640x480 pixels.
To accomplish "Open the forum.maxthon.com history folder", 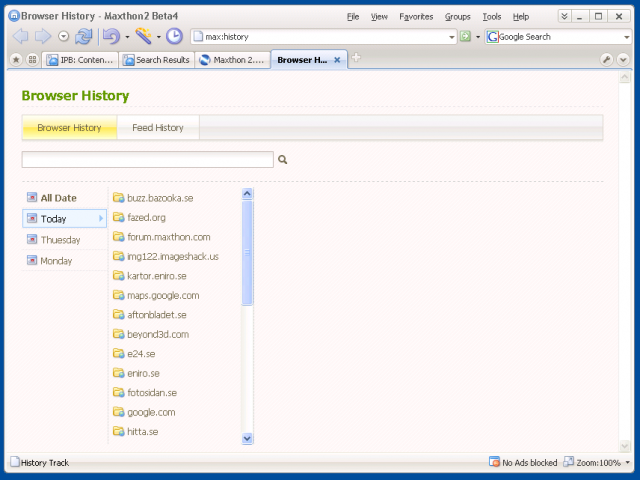I will [x=168, y=237].
